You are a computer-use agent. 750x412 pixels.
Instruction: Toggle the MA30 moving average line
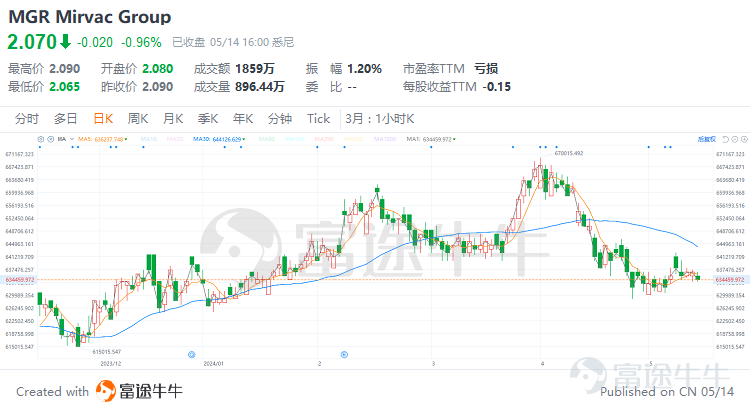(x=217, y=139)
